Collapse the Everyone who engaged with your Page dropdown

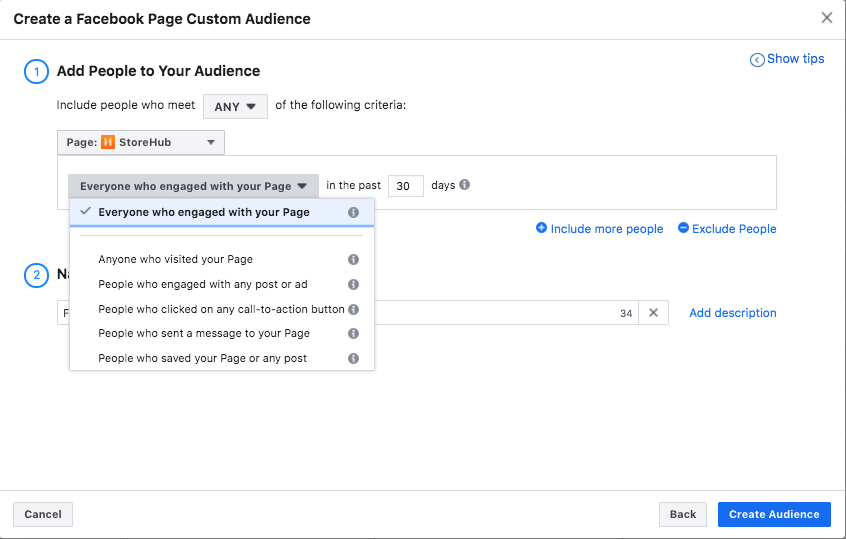point(193,186)
